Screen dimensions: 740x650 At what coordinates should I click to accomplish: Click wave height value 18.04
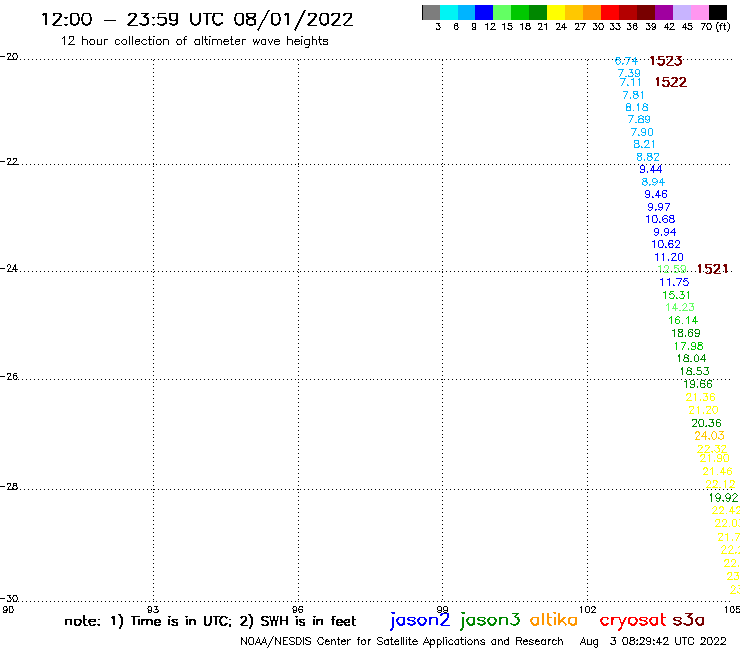pos(691,358)
